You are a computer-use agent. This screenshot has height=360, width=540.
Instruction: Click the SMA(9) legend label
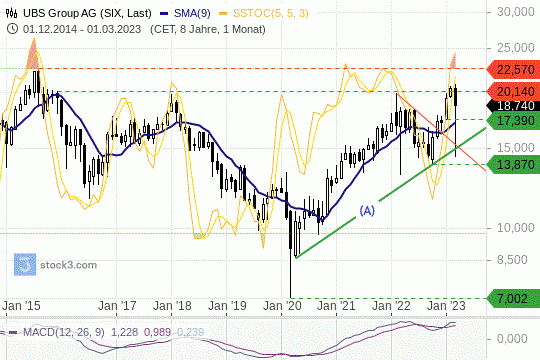(192, 13)
